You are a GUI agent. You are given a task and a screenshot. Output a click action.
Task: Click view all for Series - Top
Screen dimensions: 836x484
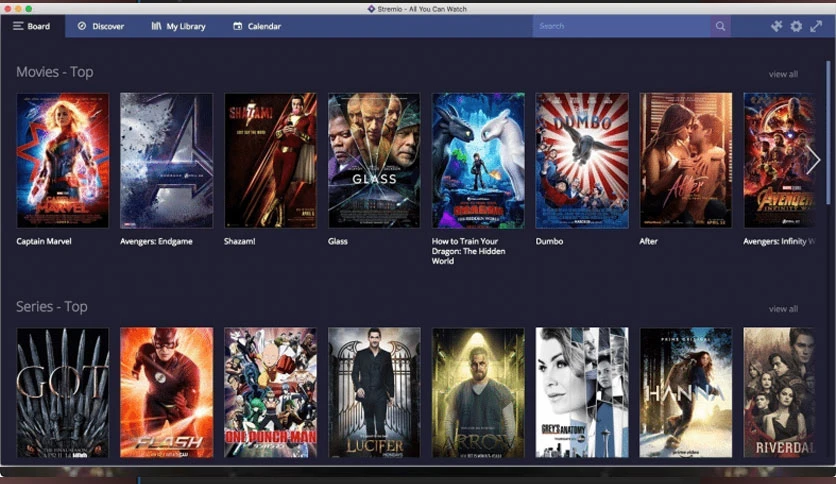[x=783, y=309]
